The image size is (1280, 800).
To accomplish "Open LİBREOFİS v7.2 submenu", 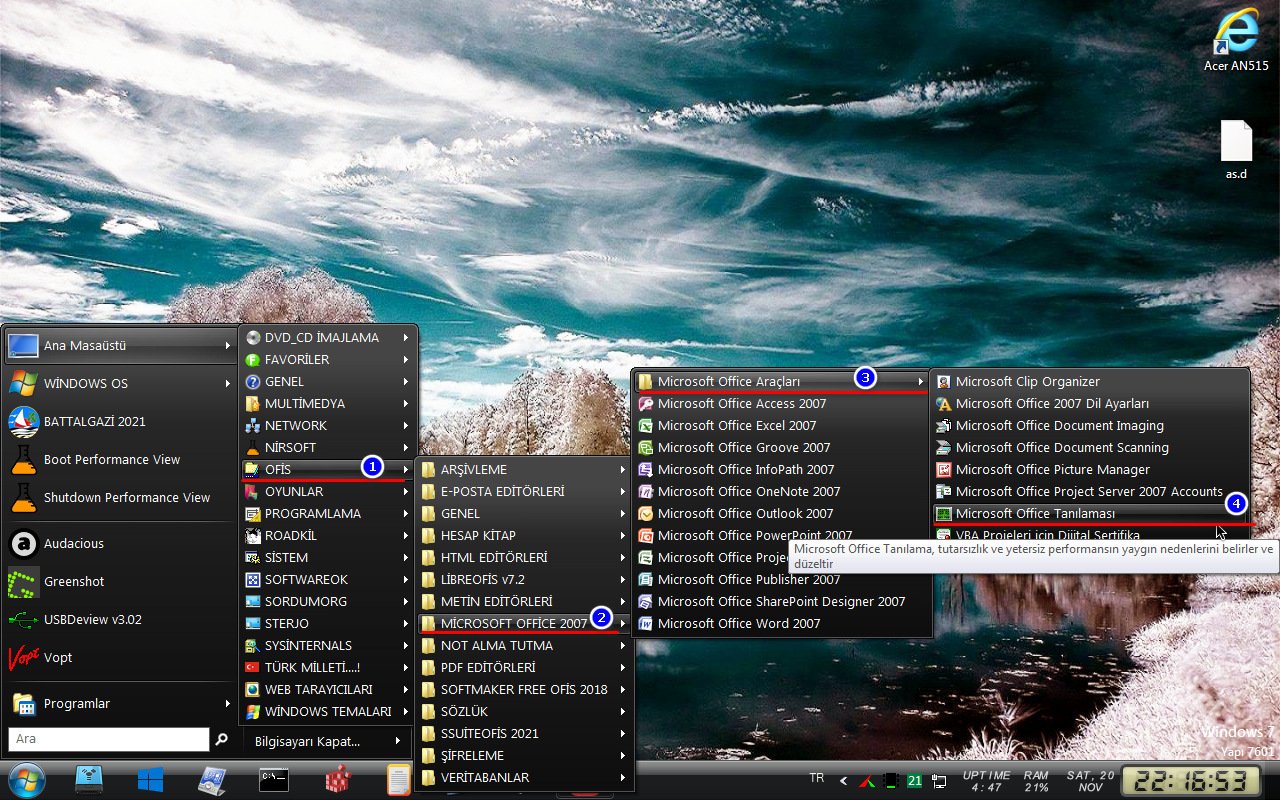I will coord(525,579).
